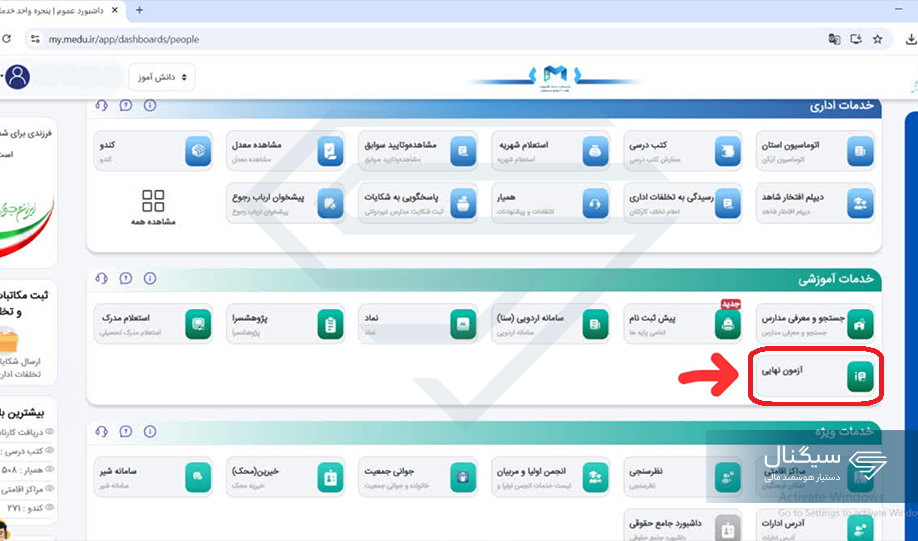
Task: Open the browser downloads icon
Action: (911, 39)
